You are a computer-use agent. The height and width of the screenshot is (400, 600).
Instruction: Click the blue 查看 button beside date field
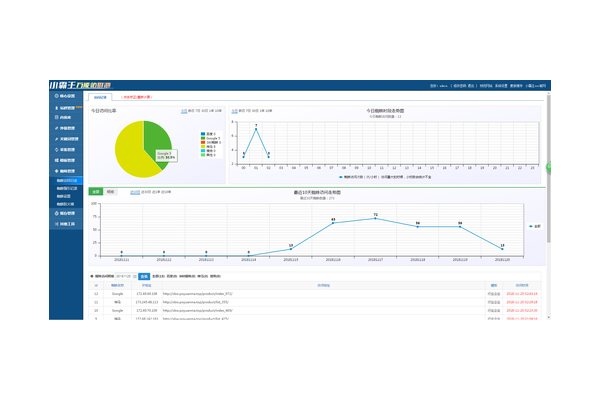pyautogui.click(x=144, y=274)
